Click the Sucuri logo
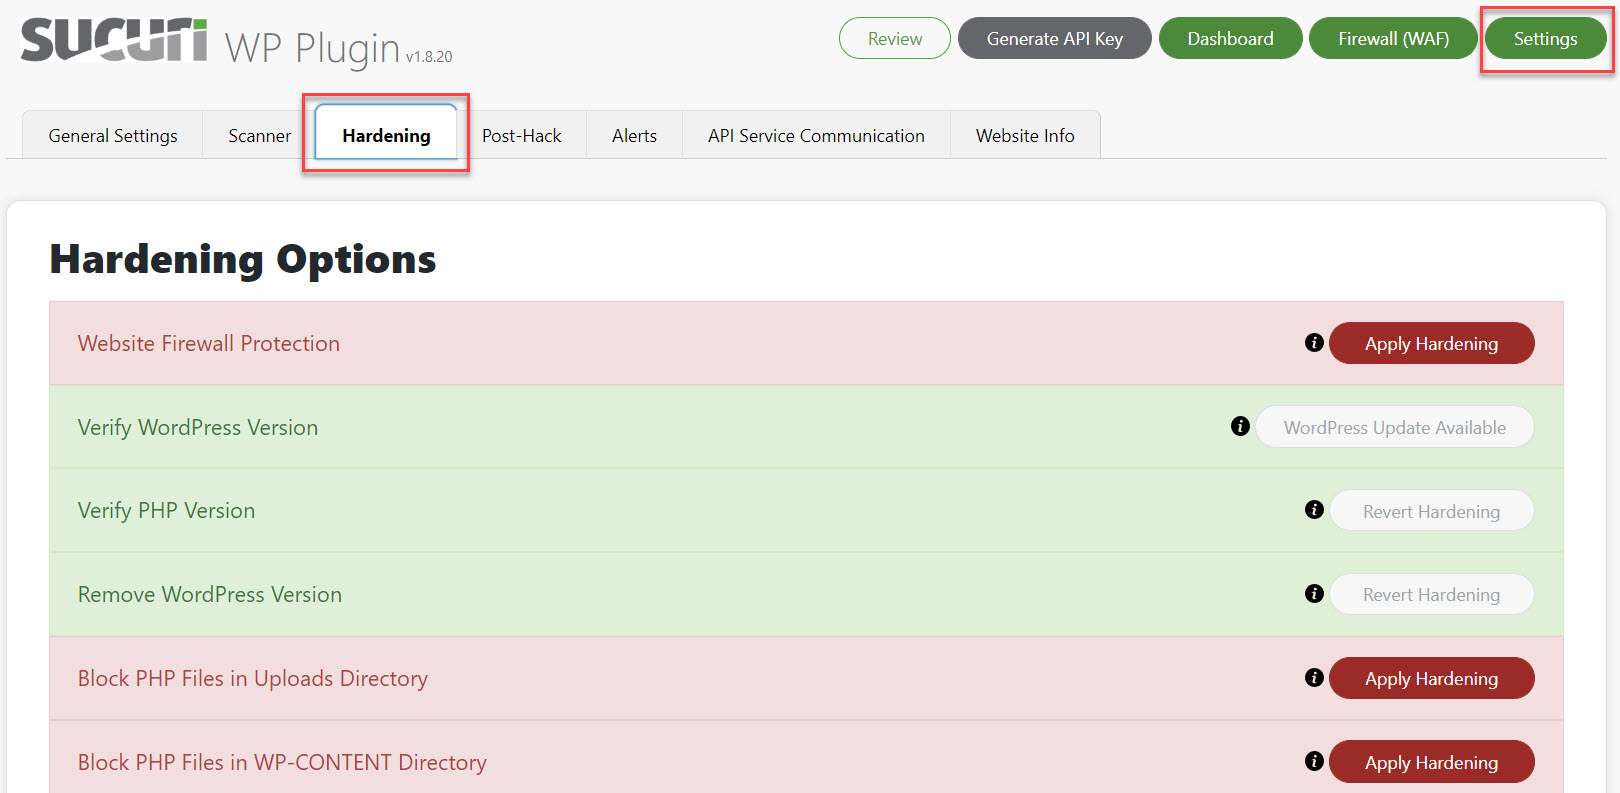 coord(114,41)
